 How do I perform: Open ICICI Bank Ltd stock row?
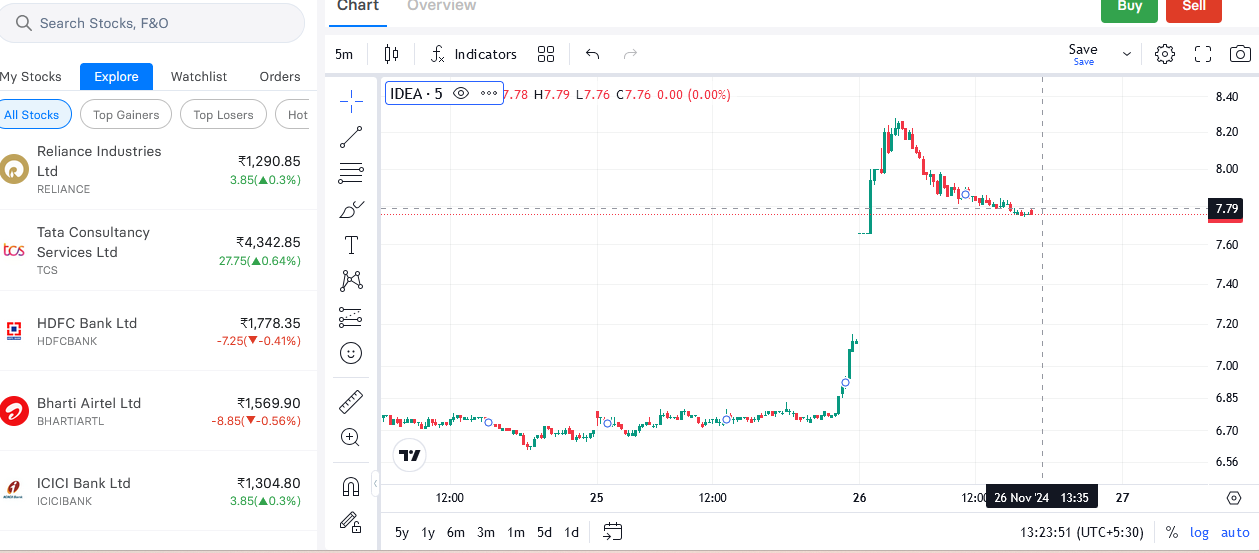(158, 491)
